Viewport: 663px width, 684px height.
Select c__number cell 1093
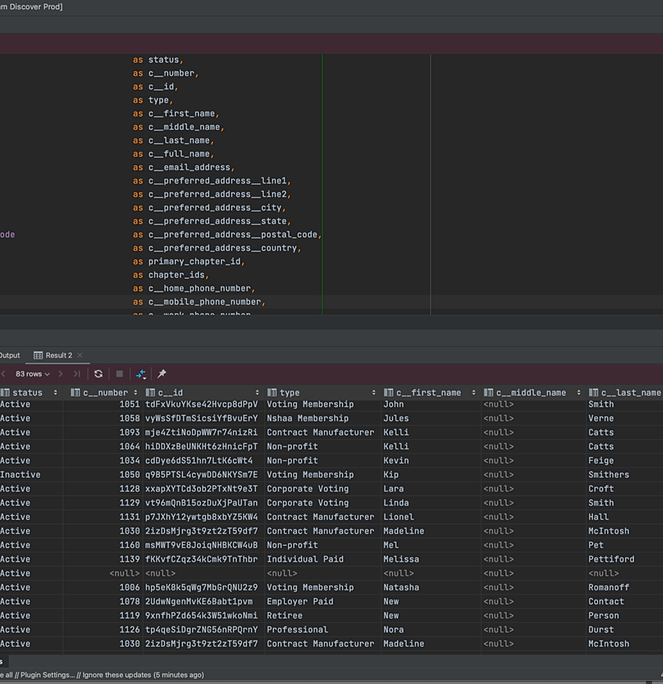(130, 432)
